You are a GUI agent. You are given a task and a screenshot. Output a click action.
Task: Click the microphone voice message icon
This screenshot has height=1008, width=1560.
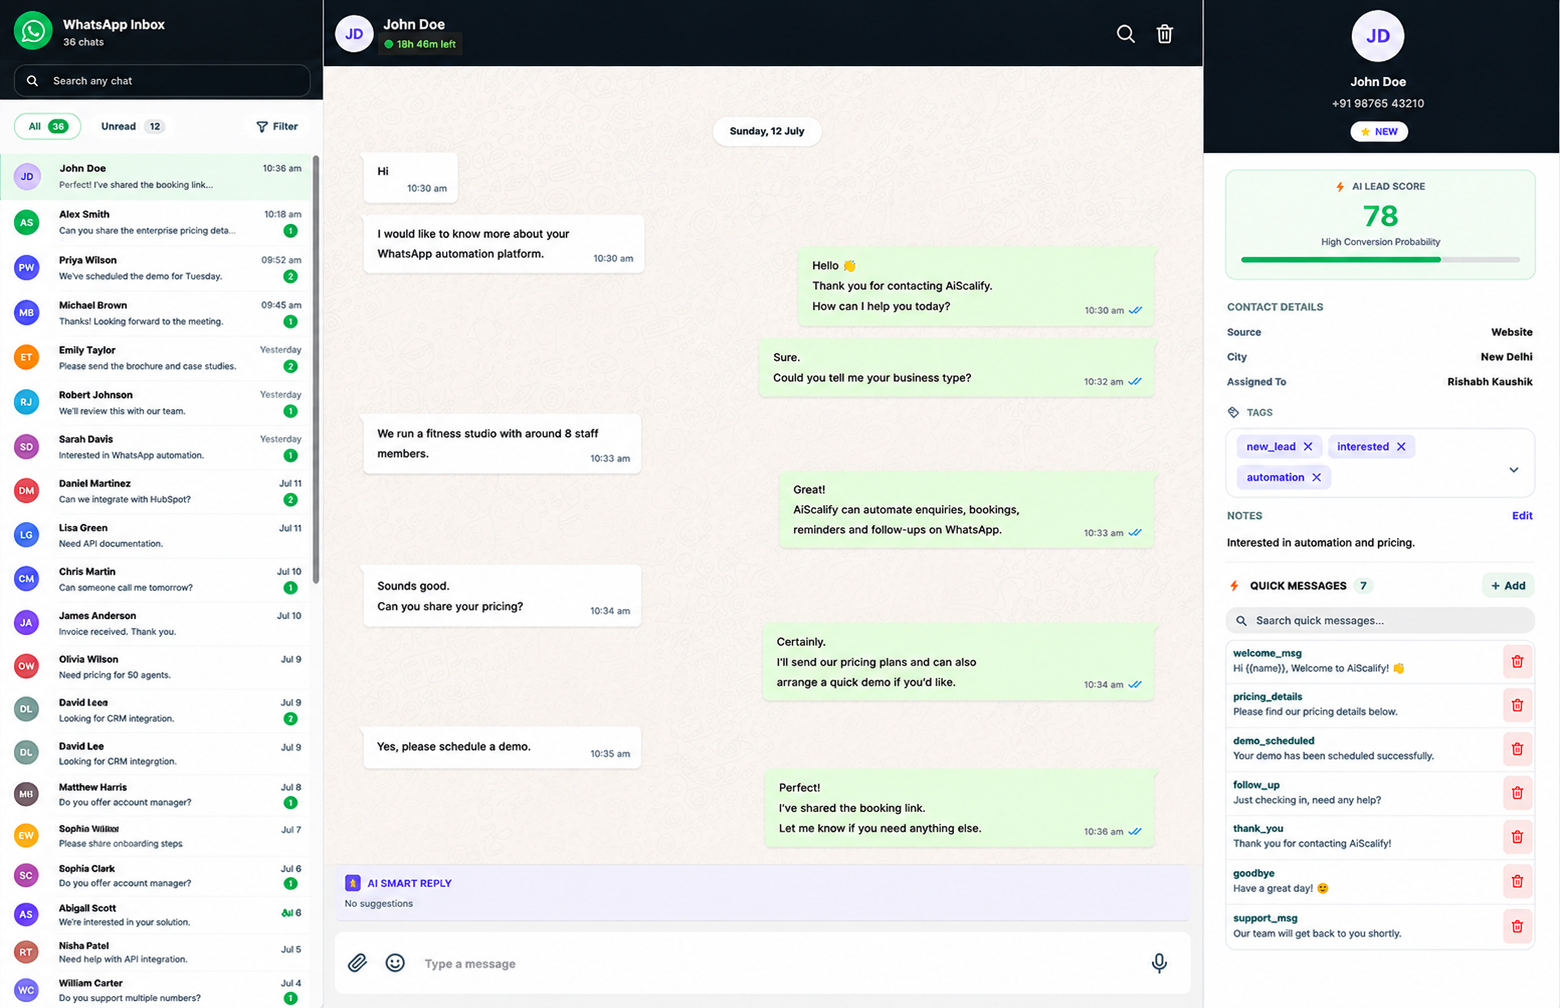tap(1159, 963)
